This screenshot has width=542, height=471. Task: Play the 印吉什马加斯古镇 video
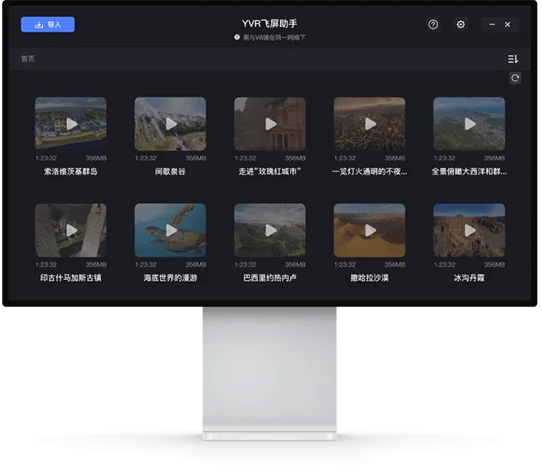(71, 230)
